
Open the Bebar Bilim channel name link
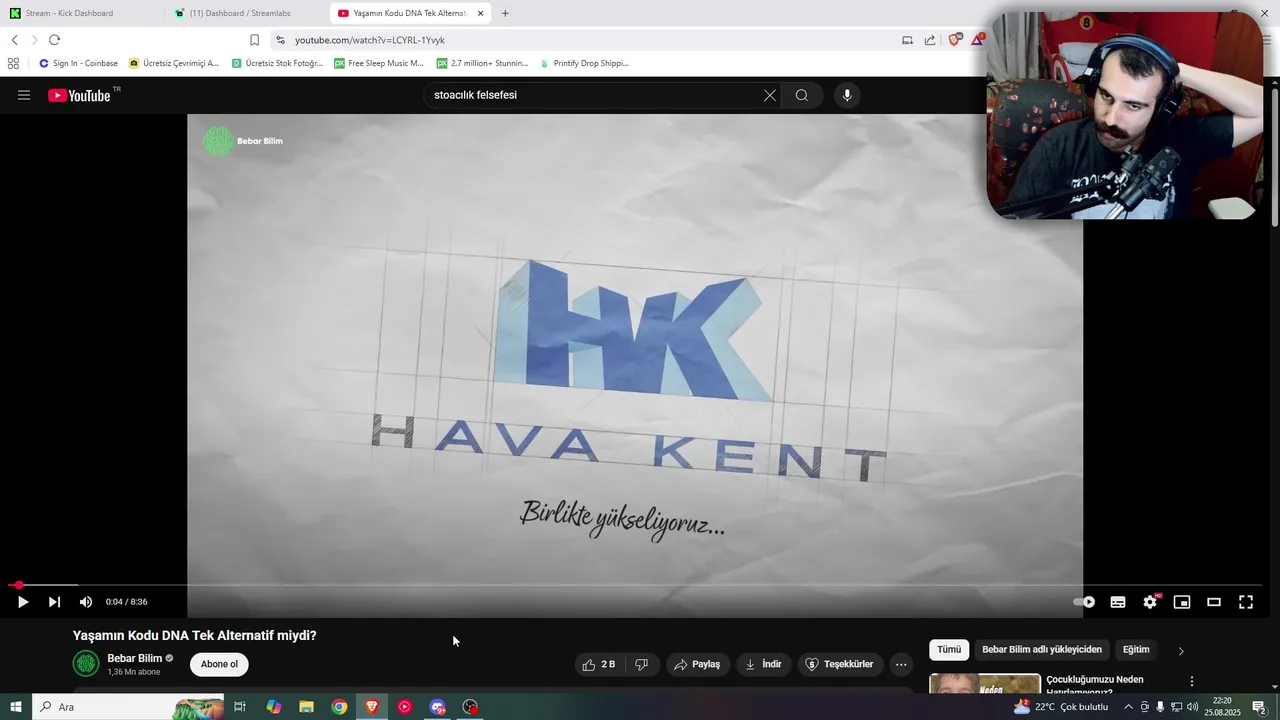[134, 658]
